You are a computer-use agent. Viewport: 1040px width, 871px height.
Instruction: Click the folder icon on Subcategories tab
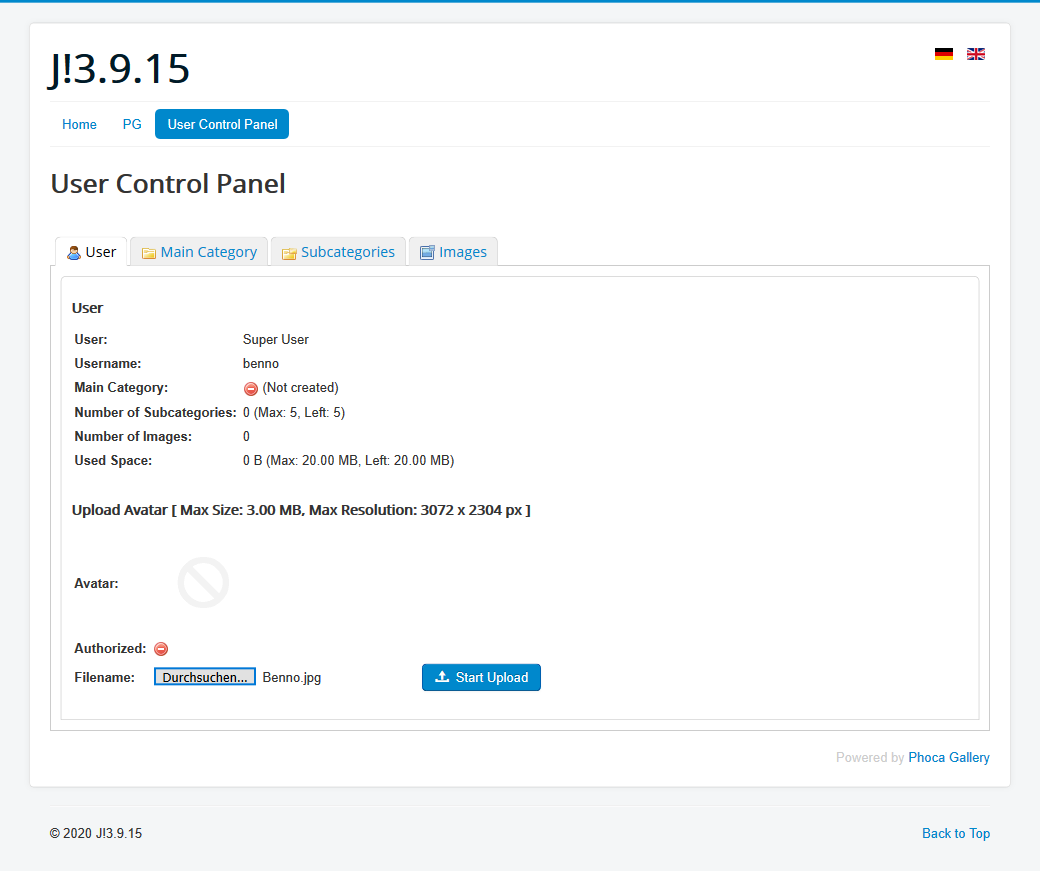(x=289, y=253)
